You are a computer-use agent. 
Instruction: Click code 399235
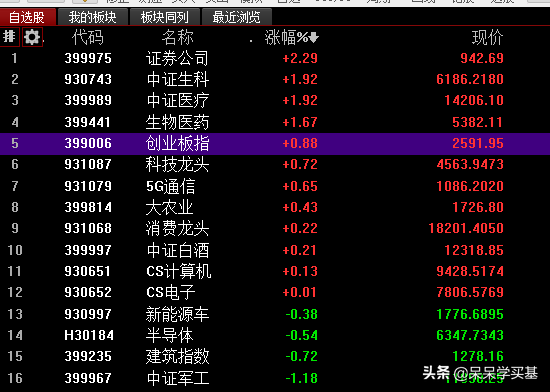88,357
